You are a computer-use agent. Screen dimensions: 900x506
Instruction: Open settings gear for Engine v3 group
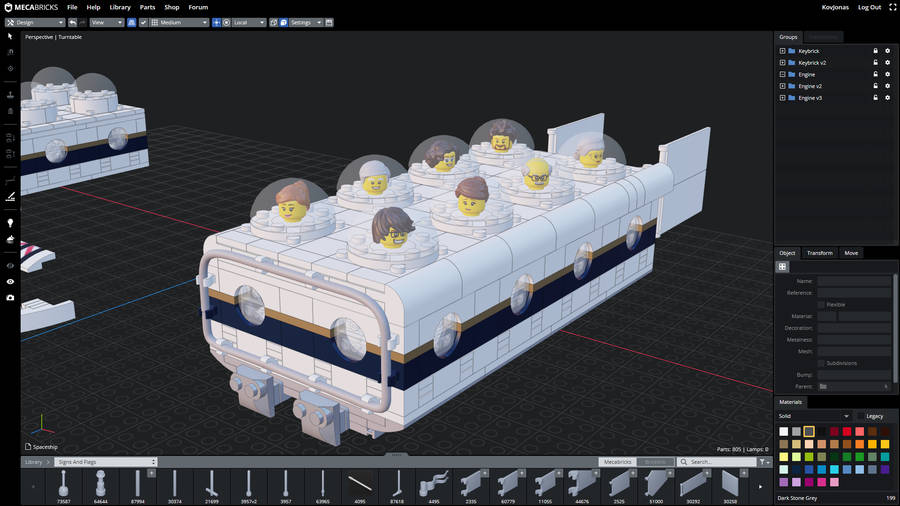887,98
